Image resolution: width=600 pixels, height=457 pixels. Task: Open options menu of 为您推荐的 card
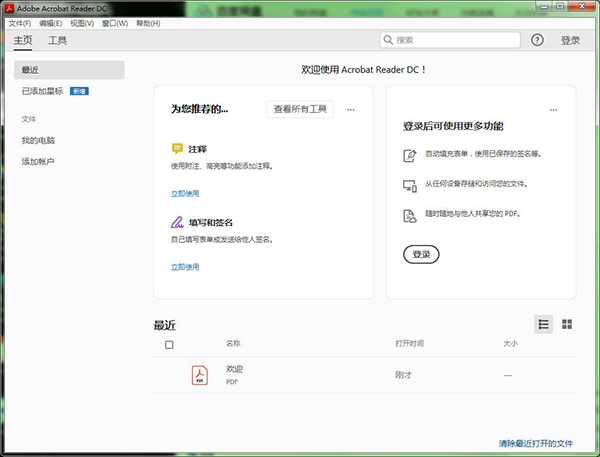(351, 110)
